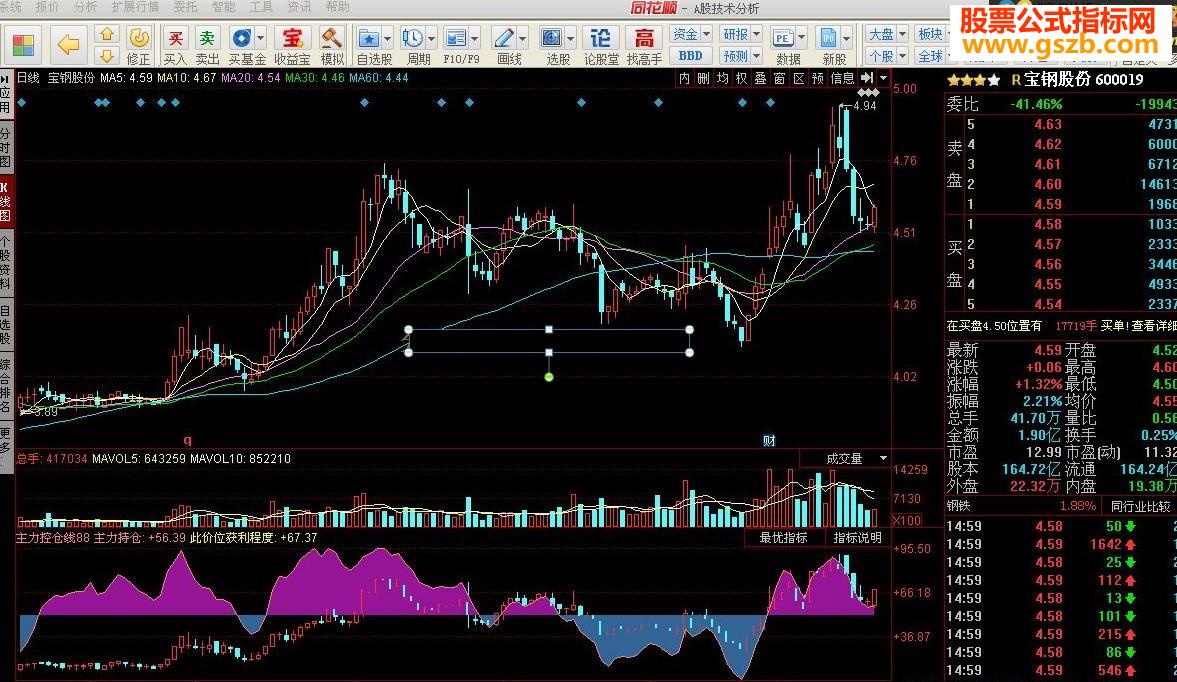
Task: Click the BBD toolbar button
Action: [690, 56]
